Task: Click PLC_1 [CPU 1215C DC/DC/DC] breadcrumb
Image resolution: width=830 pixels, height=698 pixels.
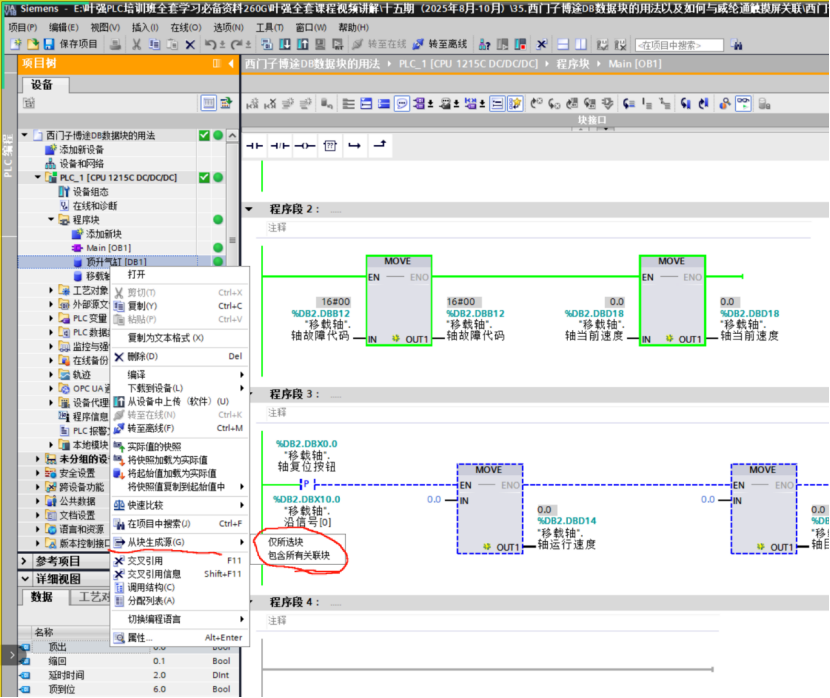Action: pos(467,64)
